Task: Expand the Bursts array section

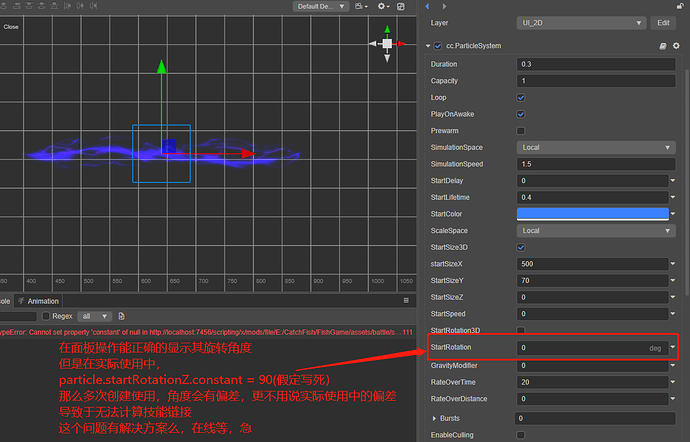Action: 434,418
